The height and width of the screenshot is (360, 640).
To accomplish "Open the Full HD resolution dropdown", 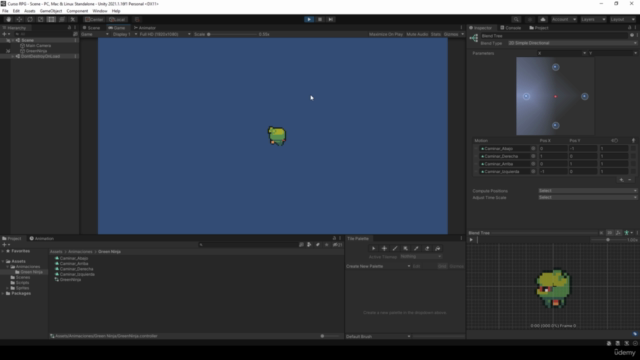I will (x=165, y=34).
